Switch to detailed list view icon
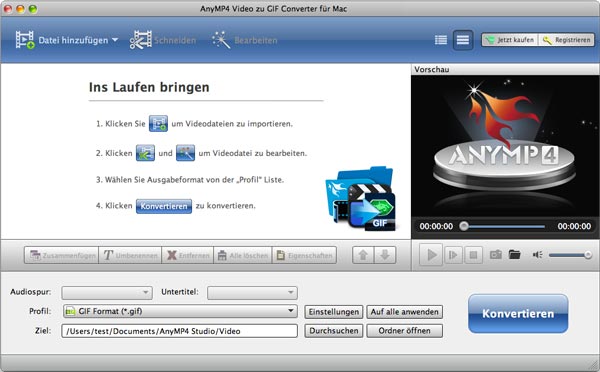 (441, 40)
